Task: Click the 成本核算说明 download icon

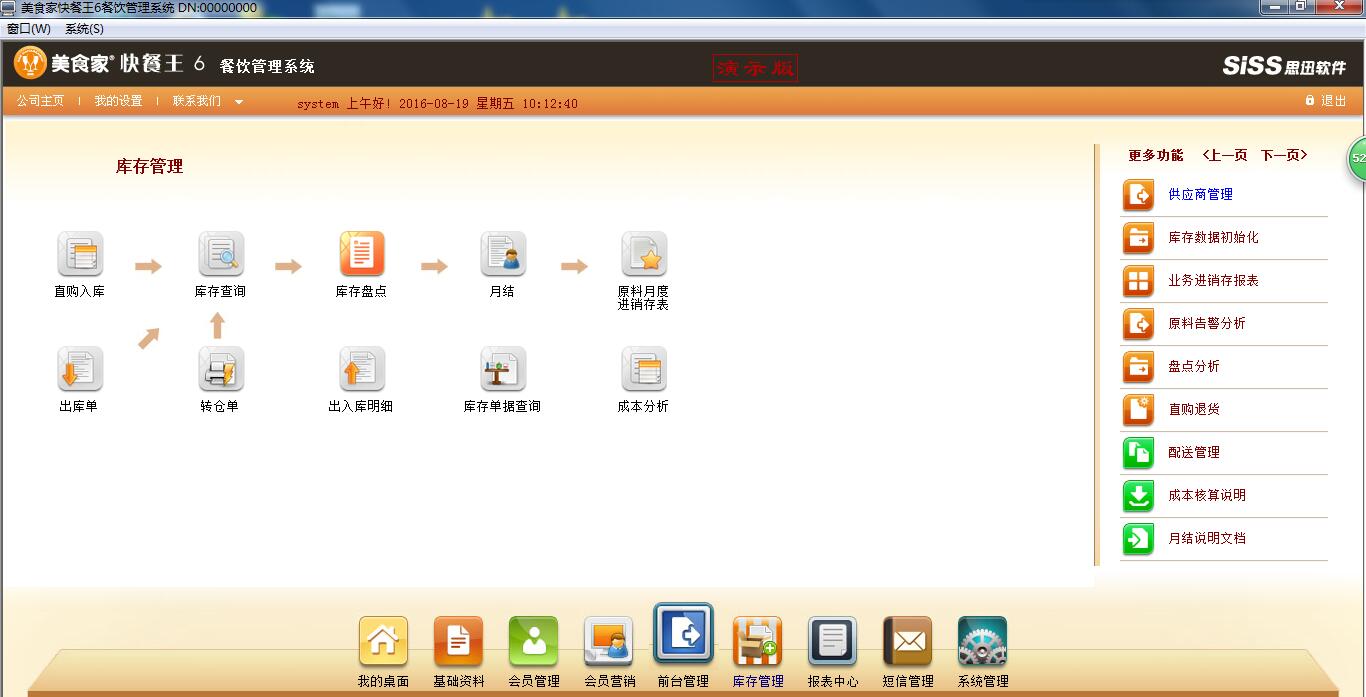Action: point(1138,496)
